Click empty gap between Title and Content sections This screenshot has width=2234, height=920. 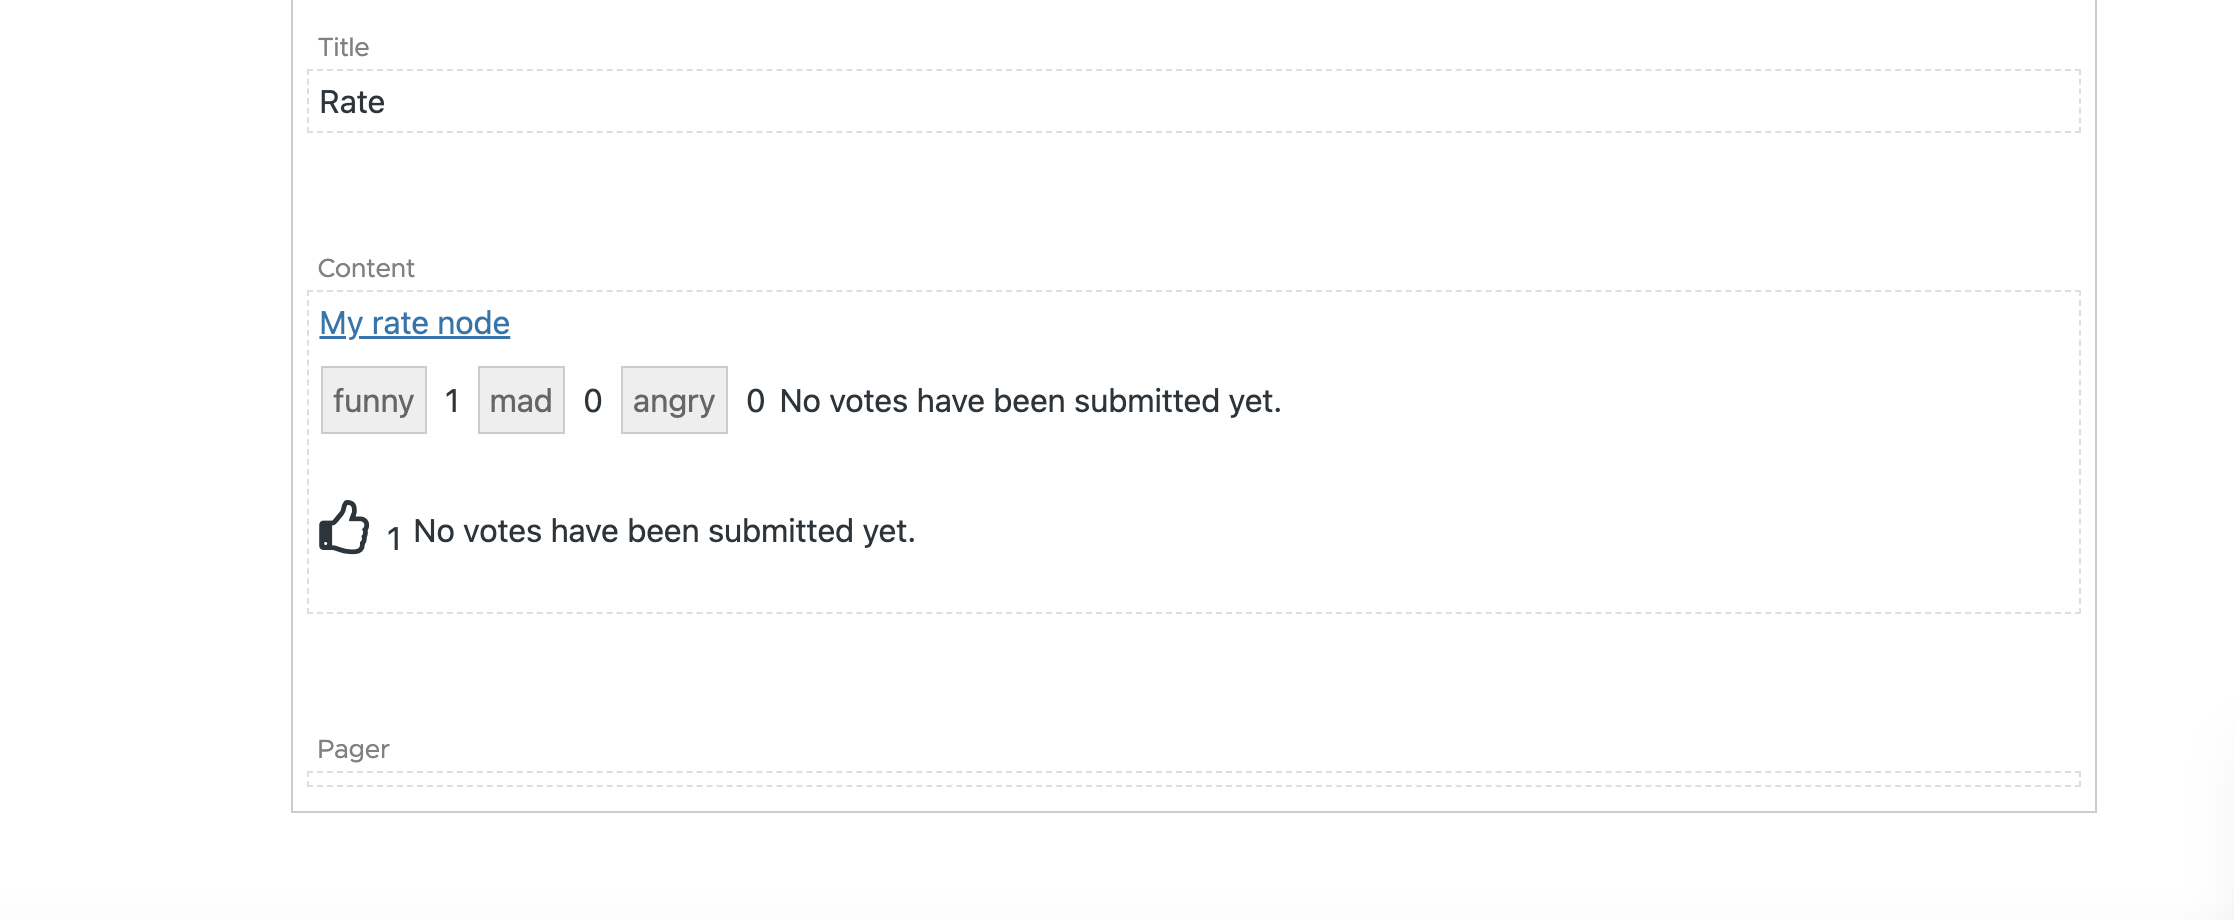(1193, 195)
